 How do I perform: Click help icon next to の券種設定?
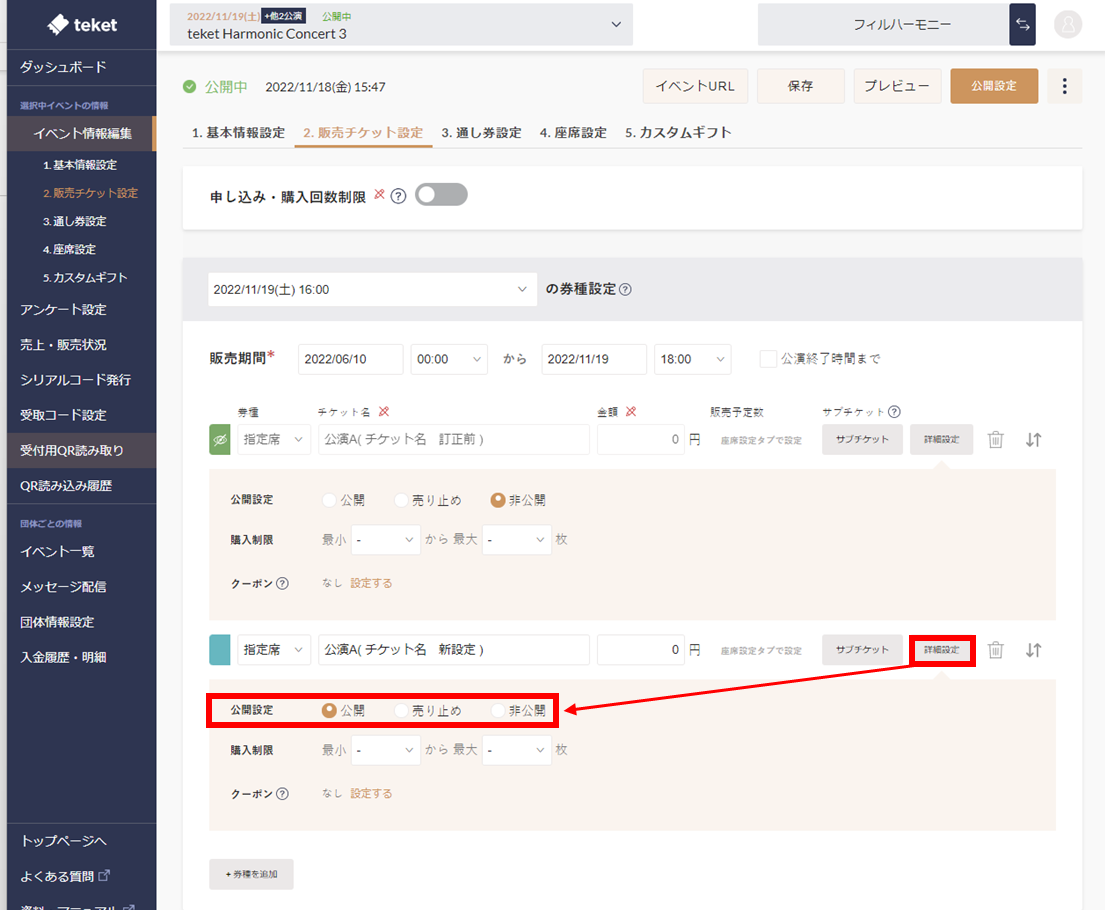(625, 289)
